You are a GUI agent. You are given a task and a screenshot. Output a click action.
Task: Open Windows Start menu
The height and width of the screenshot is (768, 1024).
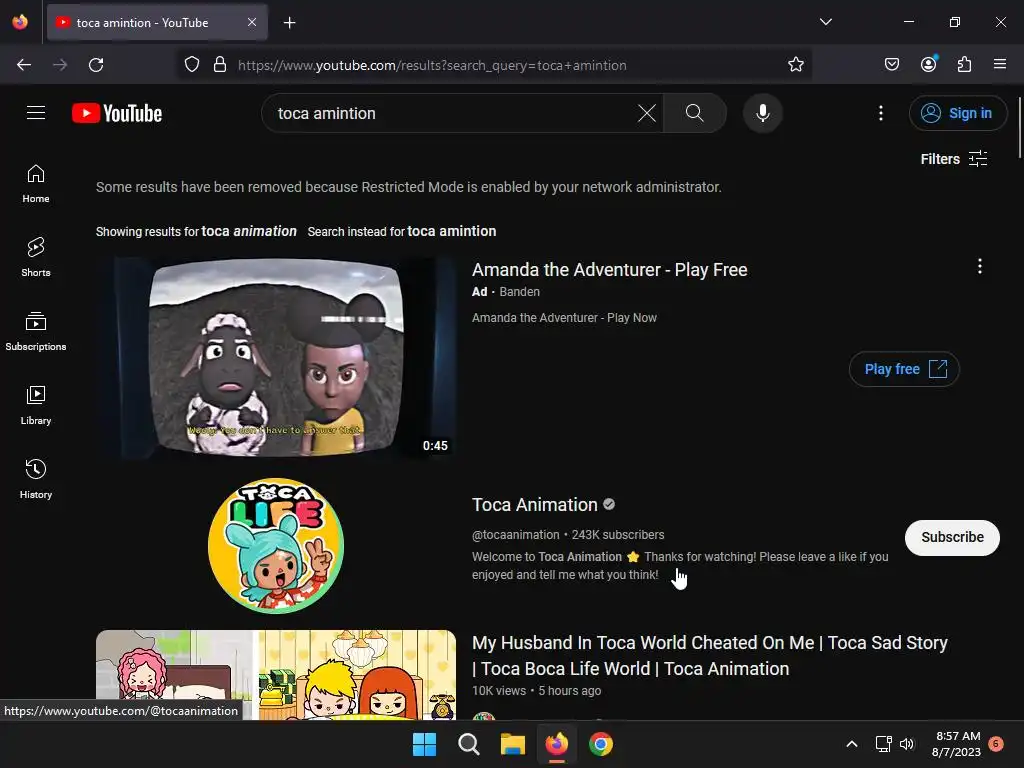click(424, 744)
